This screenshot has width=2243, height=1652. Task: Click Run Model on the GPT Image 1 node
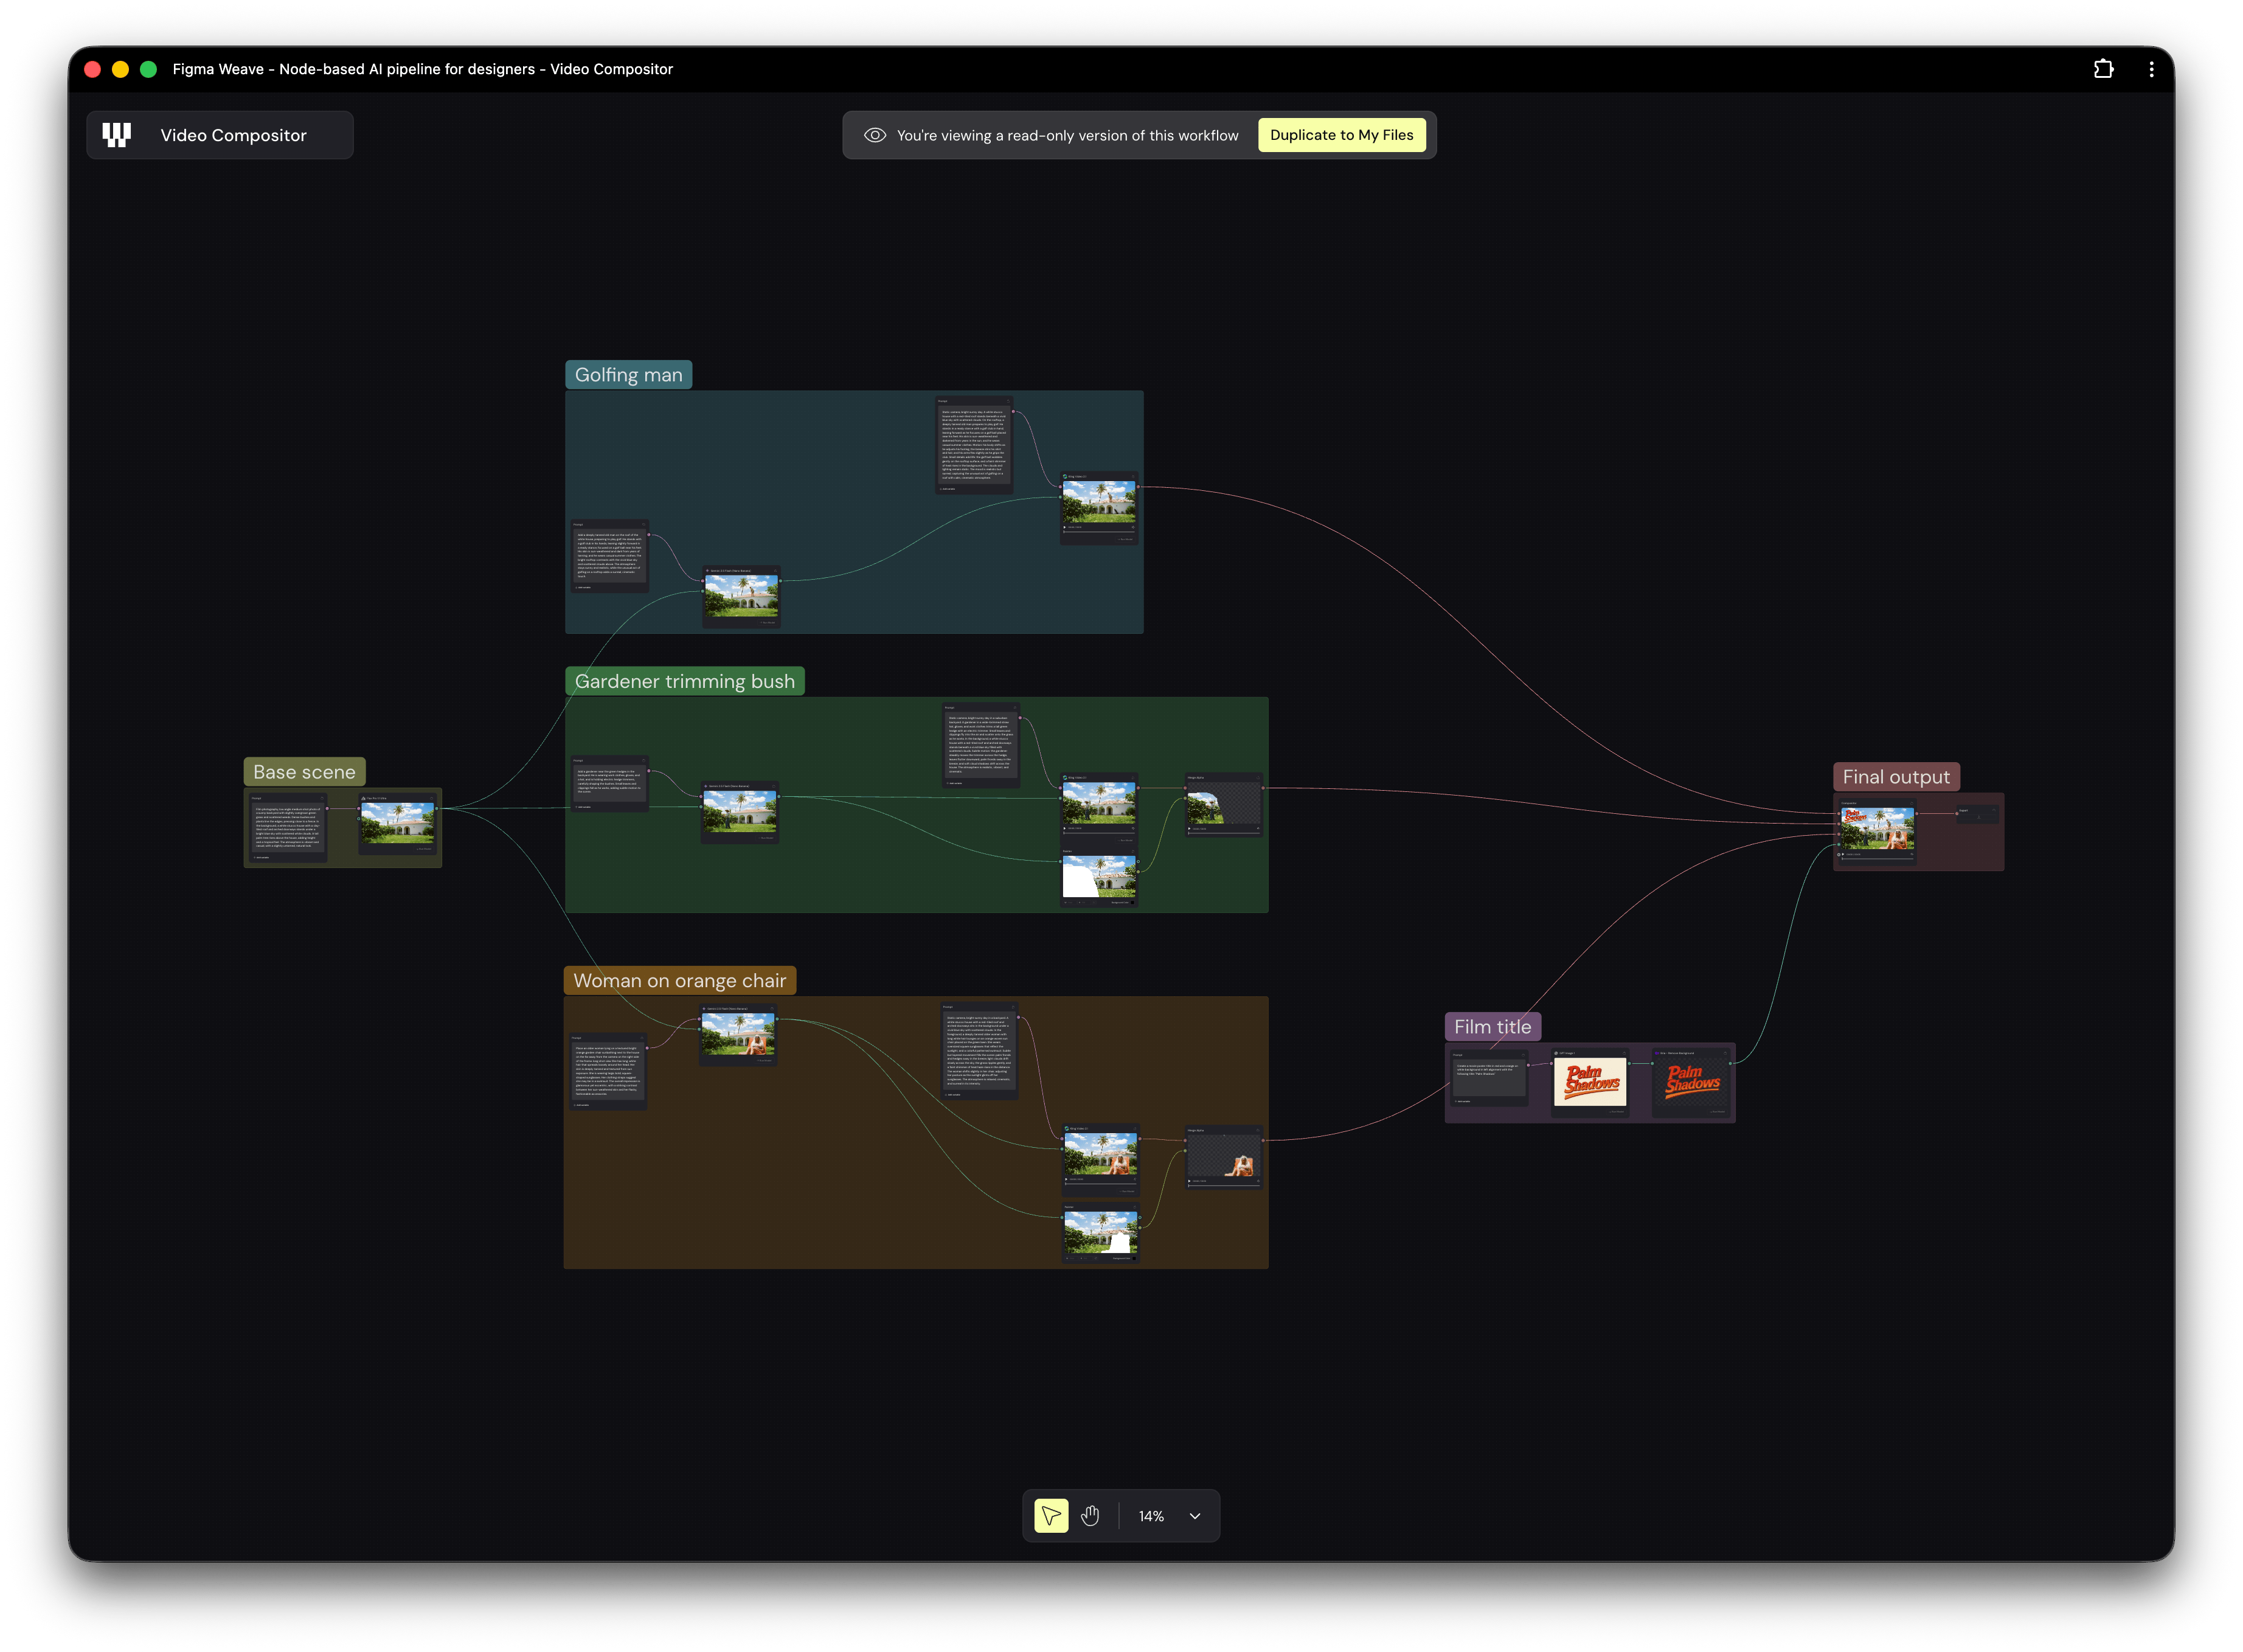point(1617,1113)
